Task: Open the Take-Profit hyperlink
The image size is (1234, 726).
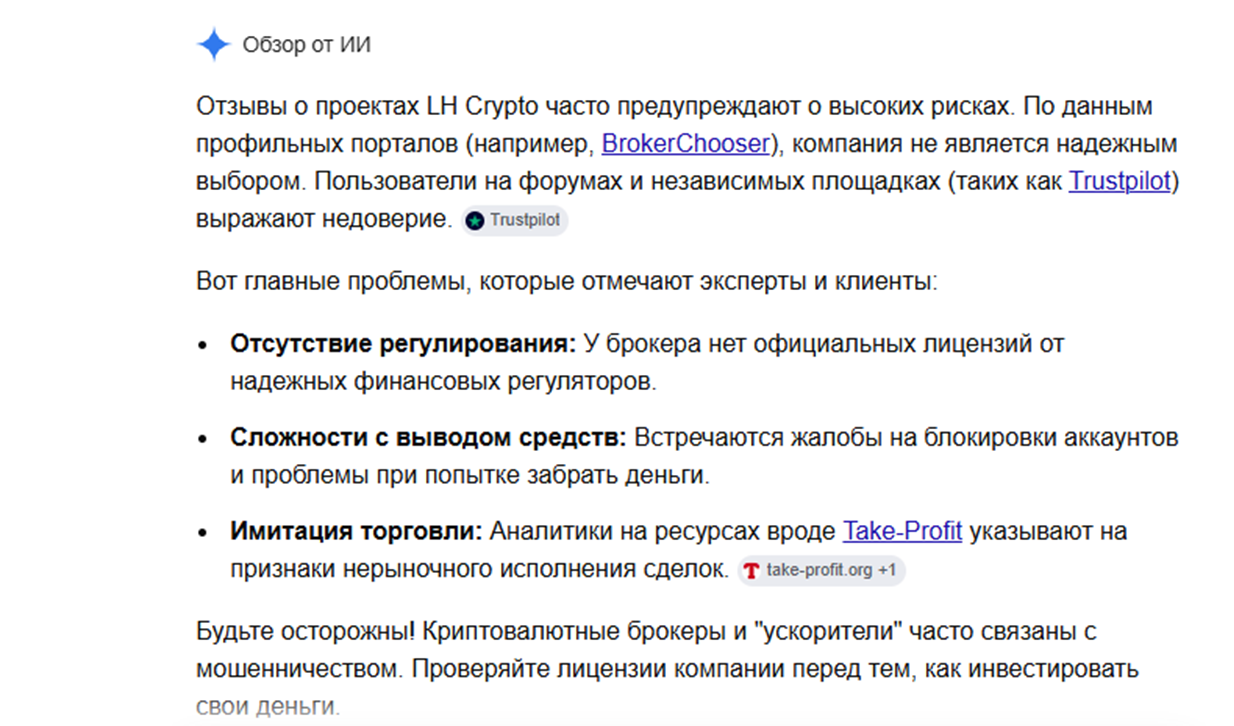Action: tap(902, 531)
